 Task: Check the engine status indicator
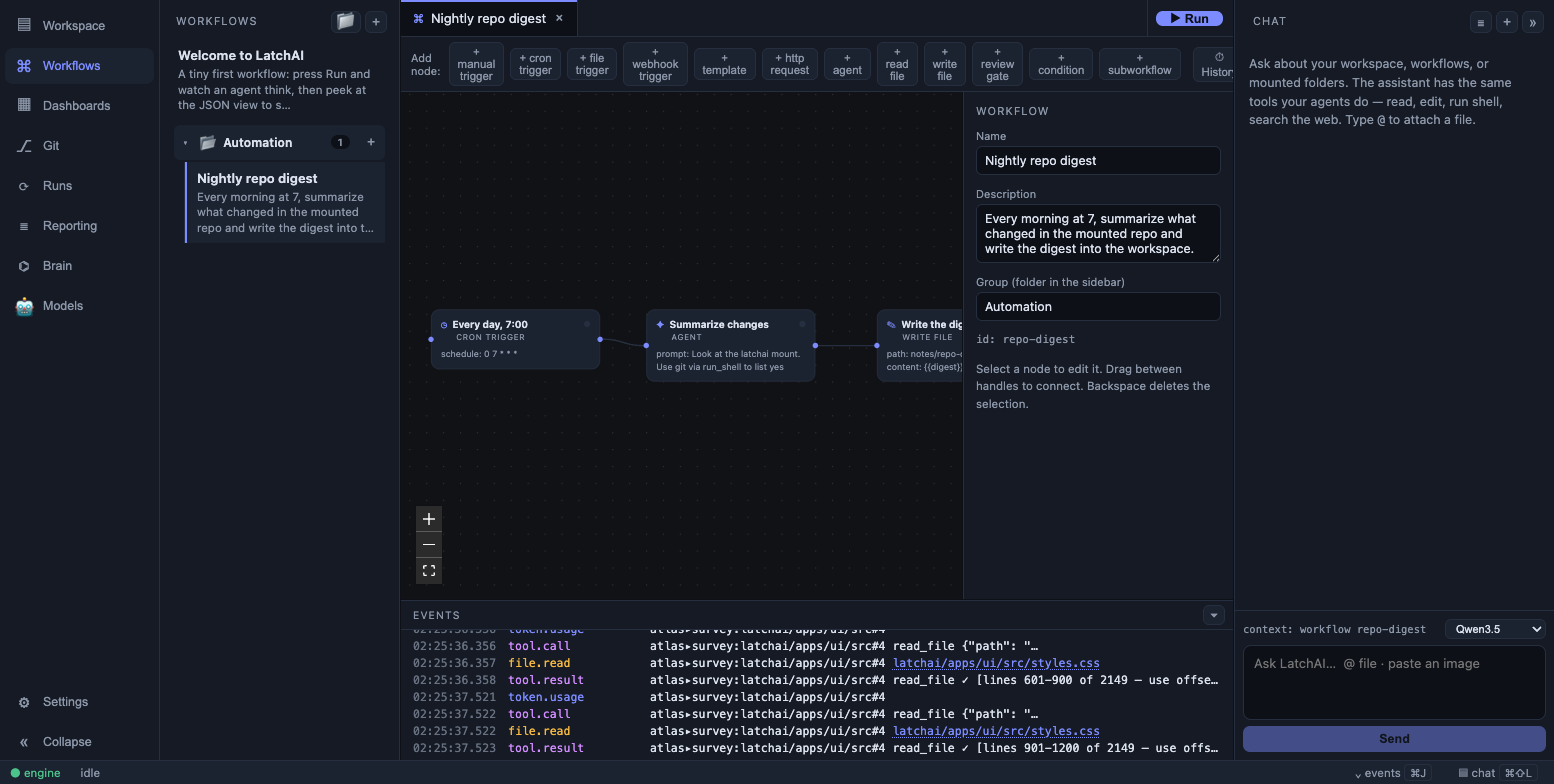pyautogui.click(x=36, y=773)
